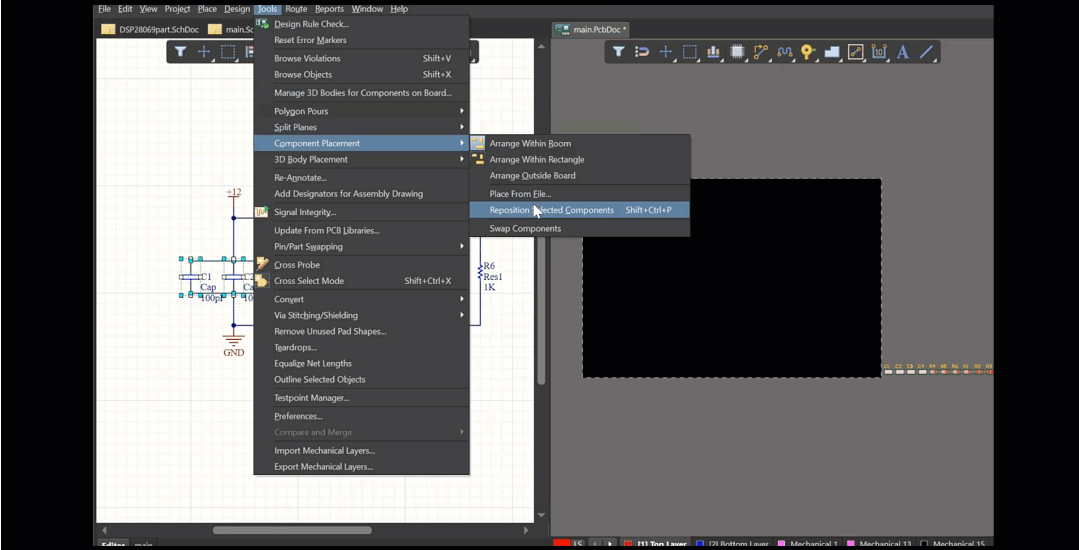Open the Route menu
The height and width of the screenshot is (550, 1079).
296,9
